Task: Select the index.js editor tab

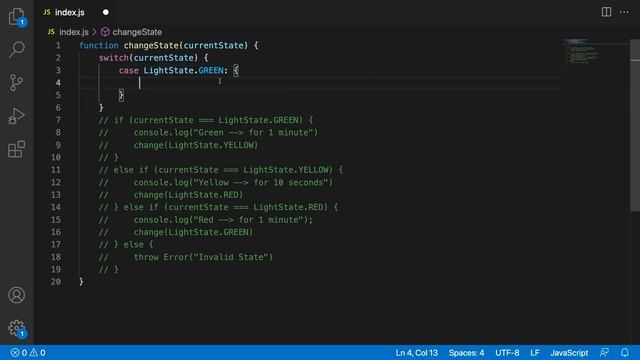Action: [76, 12]
